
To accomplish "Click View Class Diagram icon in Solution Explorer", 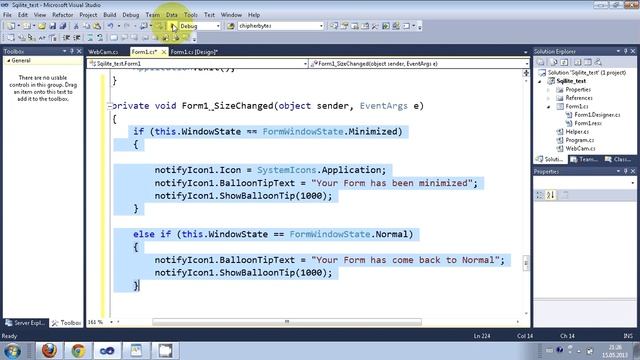I will coord(598,62).
